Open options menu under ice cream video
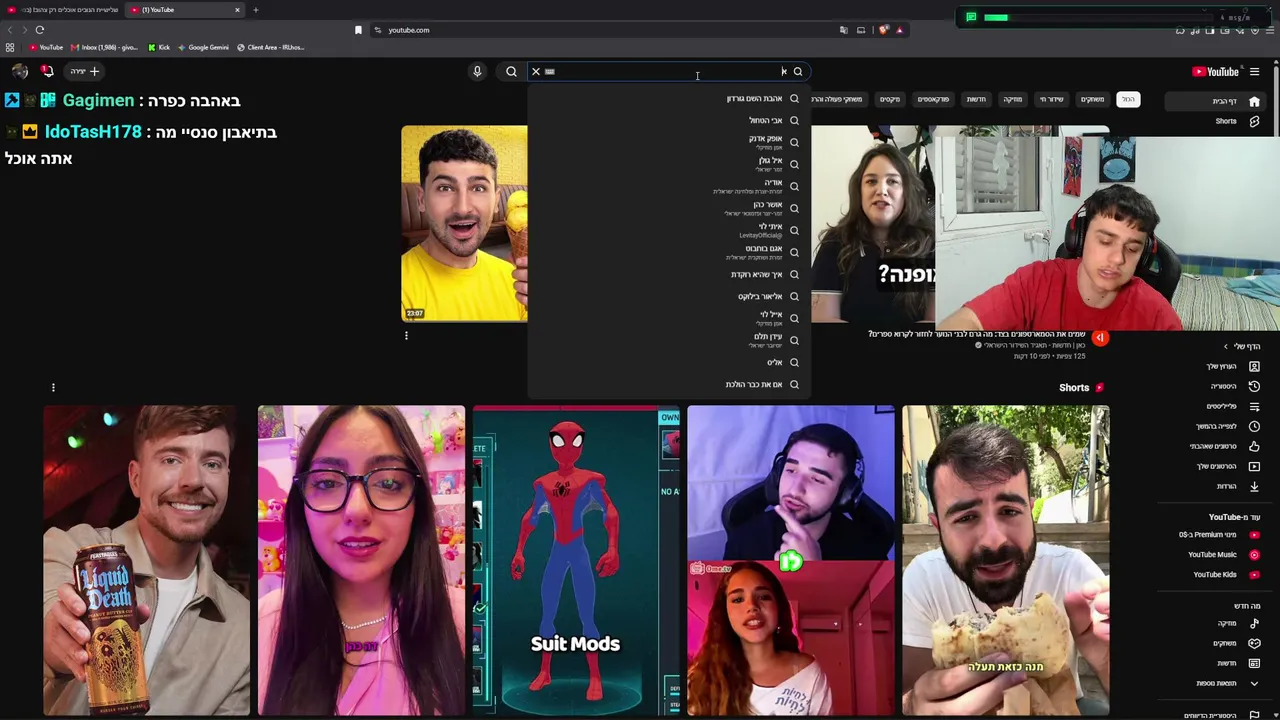The image size is (1280, 720). click(406, 336)
